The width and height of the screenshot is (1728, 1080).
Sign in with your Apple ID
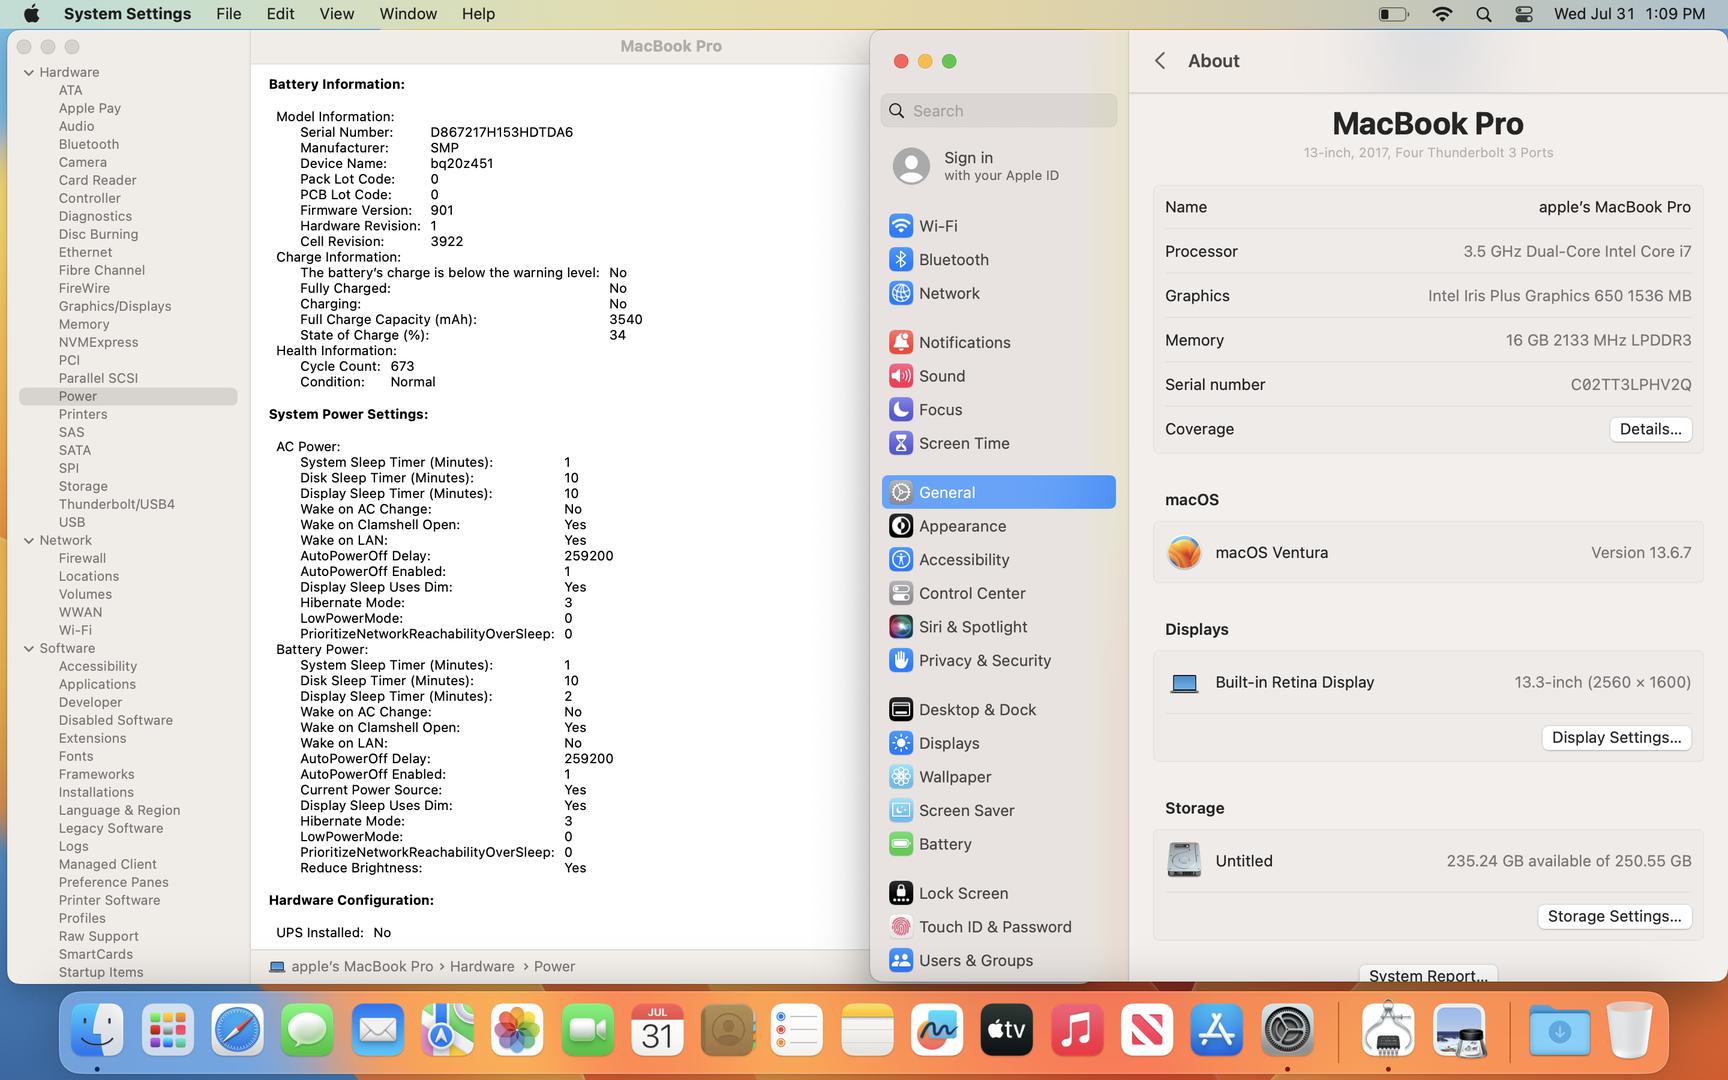(x=998, y=166)
